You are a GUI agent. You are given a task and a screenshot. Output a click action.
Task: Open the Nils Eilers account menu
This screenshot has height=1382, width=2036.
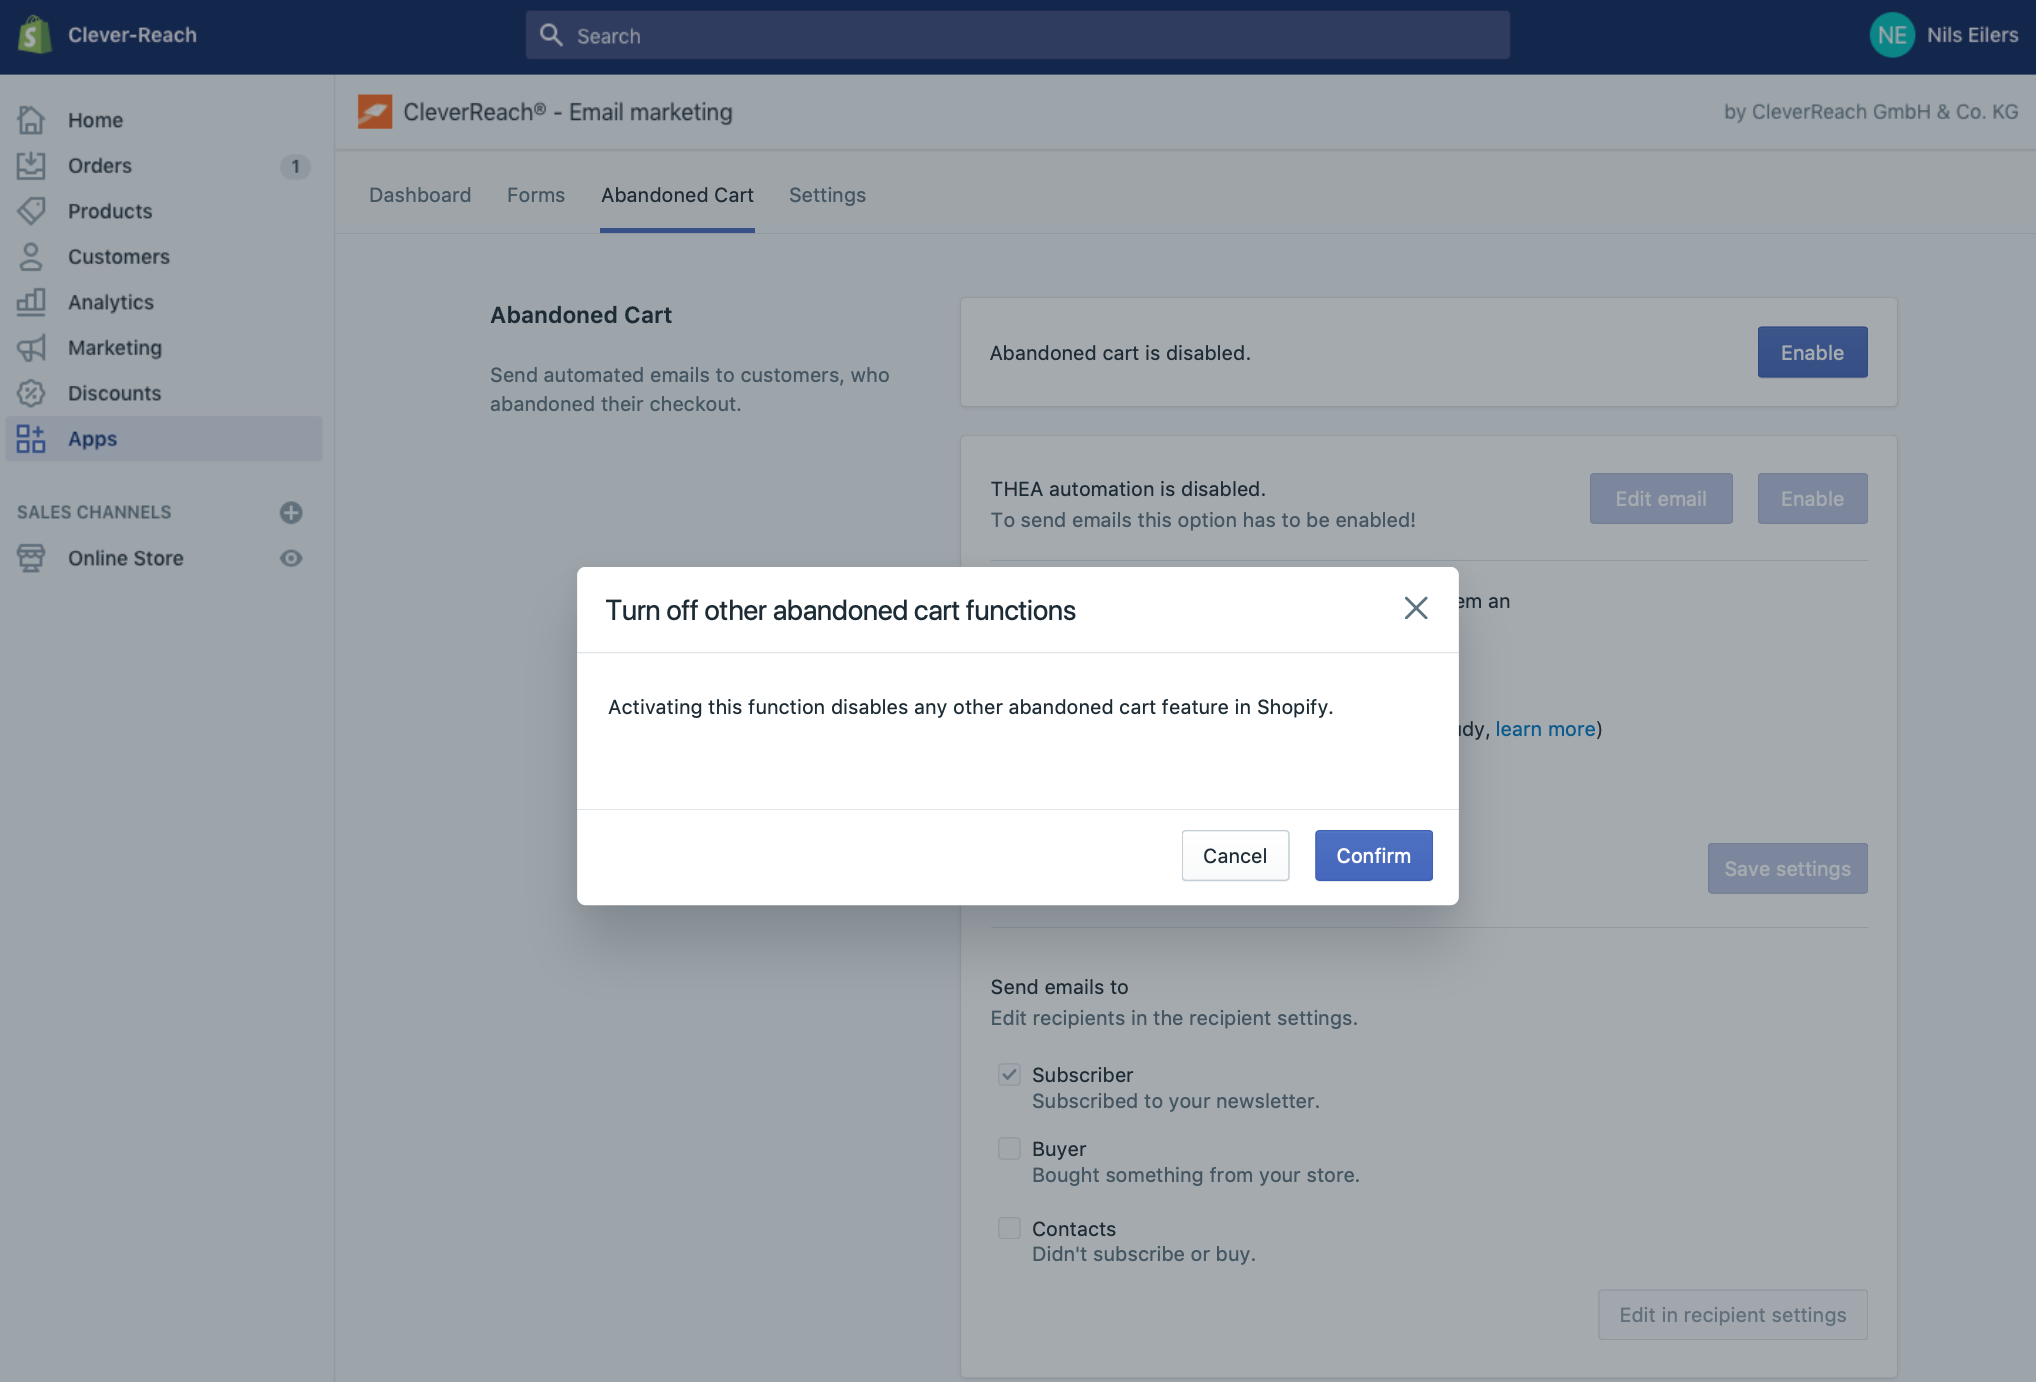click(1944, 35)
